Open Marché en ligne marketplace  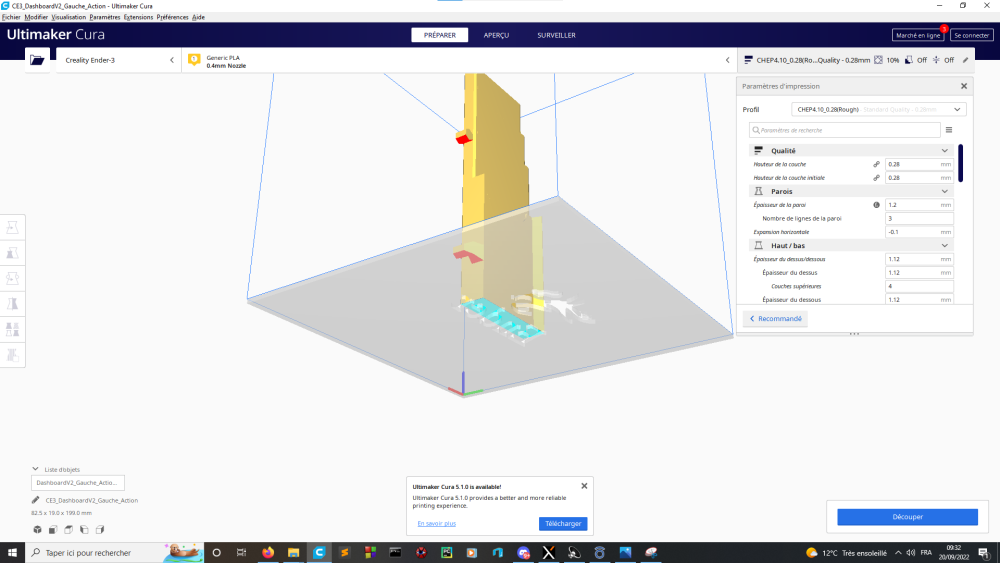tap(918, 35)
